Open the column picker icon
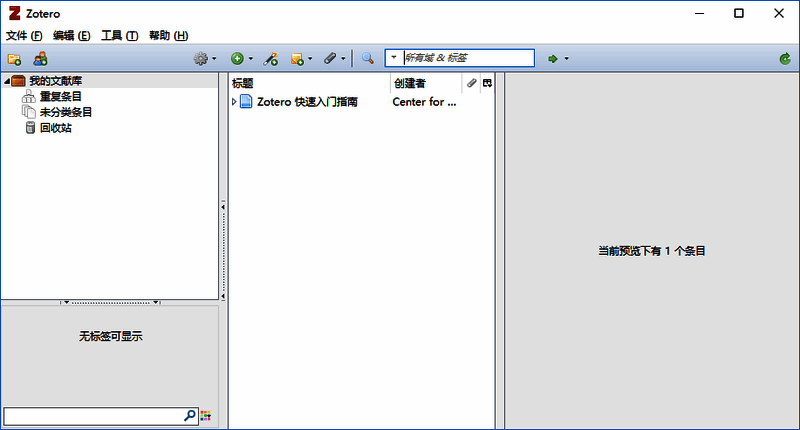 487,83
